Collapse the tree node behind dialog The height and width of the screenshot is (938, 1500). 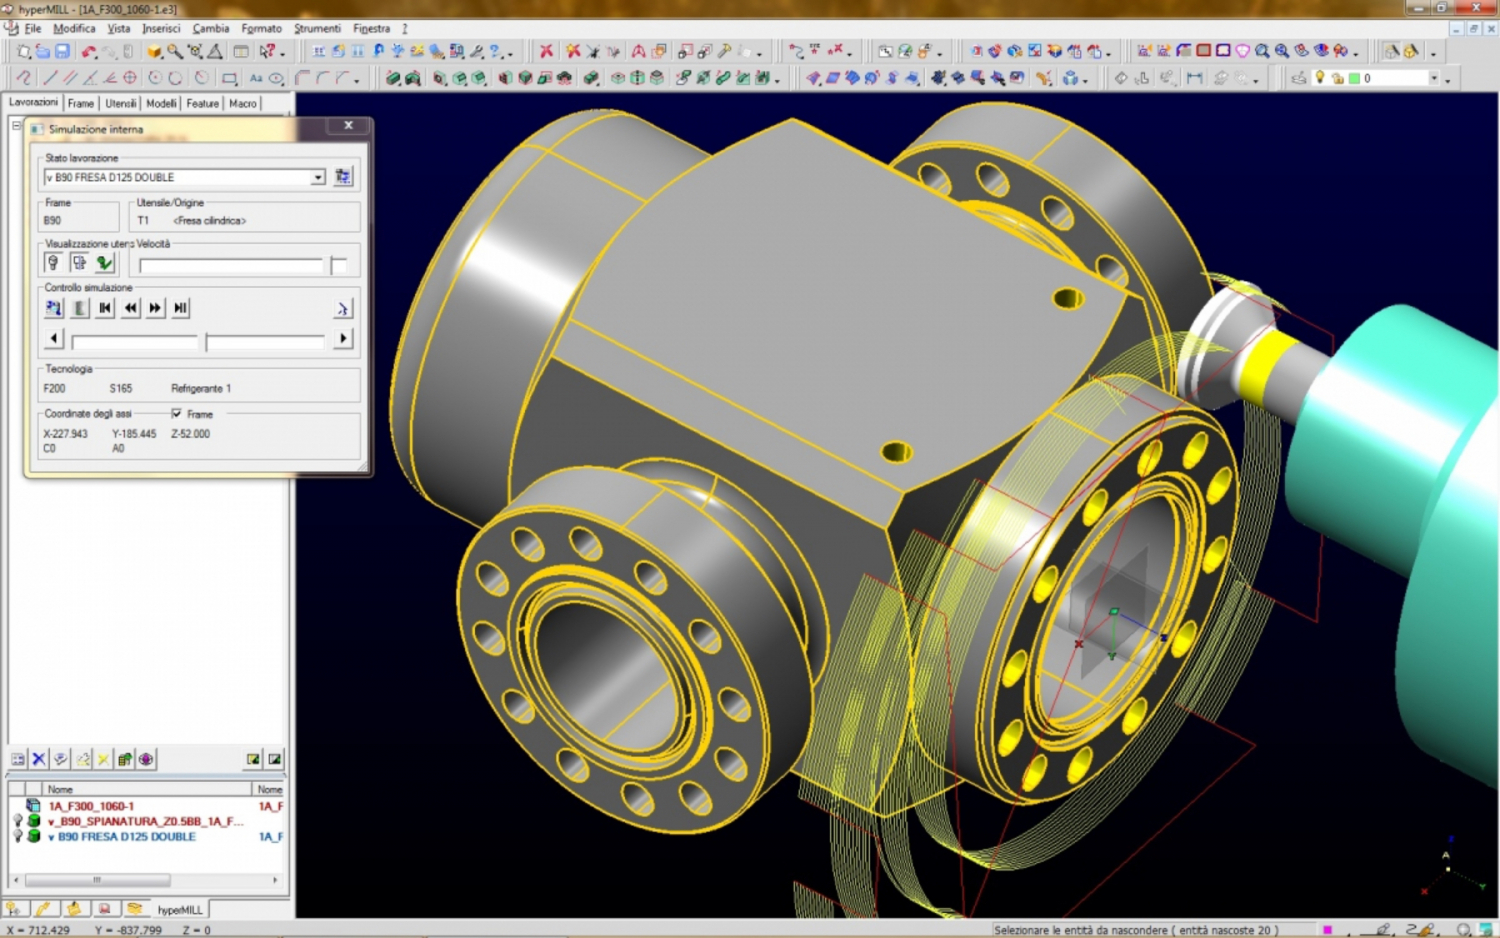(x=16, y=125)
